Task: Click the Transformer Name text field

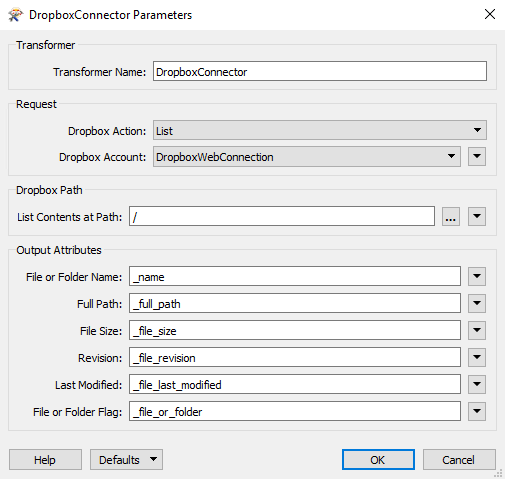Action: coord(320,71)
